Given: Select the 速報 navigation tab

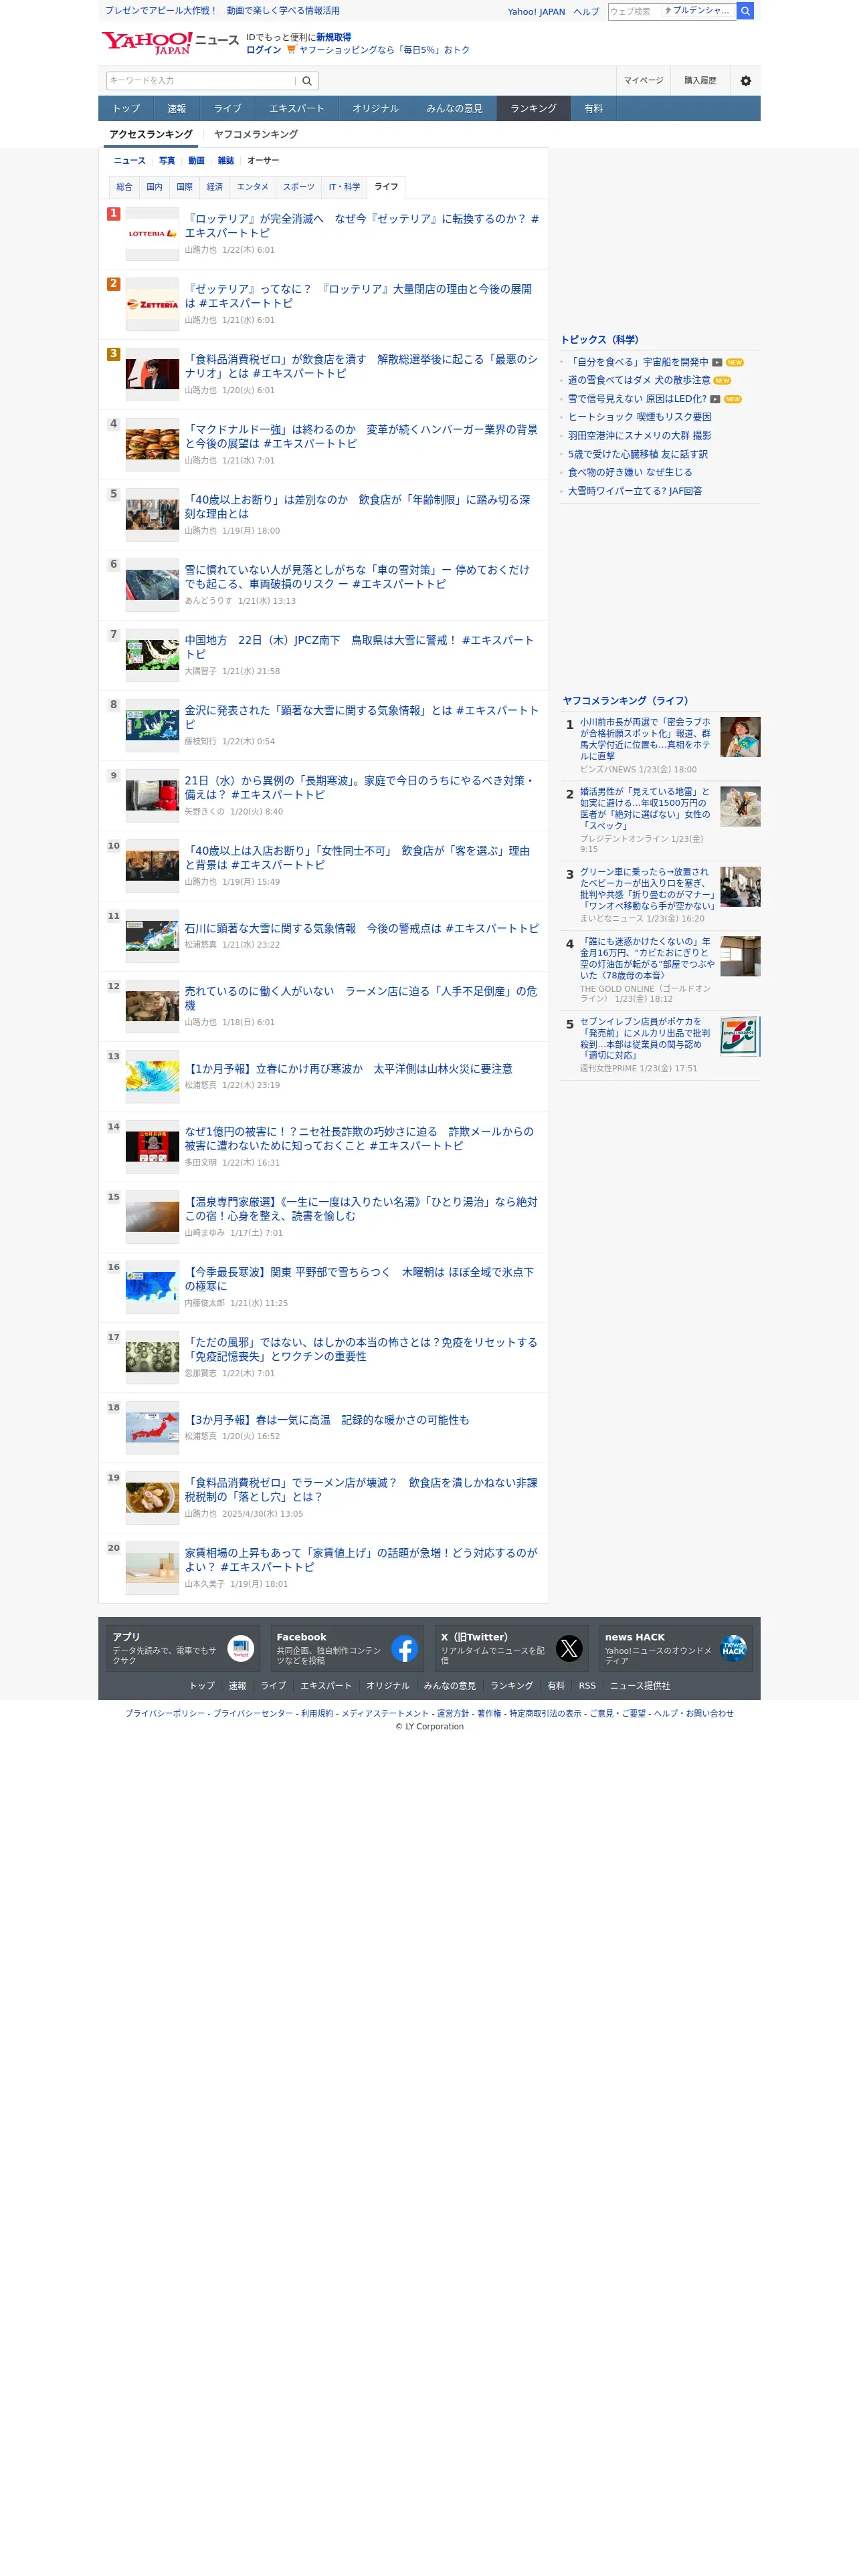Looking at the screenshot, I should [176, 108].
